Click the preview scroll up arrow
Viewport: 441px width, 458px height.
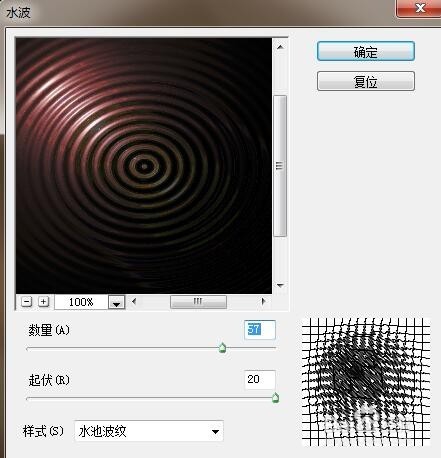click(x=280, y=47)
